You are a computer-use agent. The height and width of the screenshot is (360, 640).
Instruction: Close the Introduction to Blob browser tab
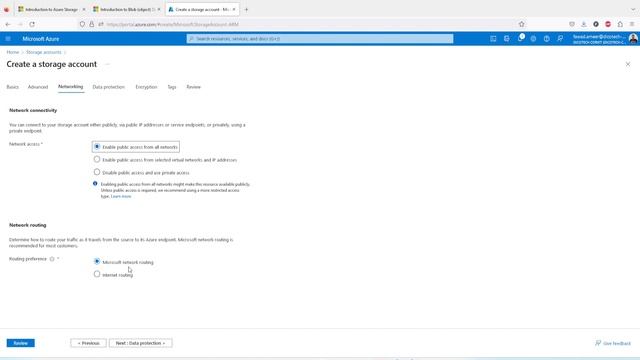pyautogui.click(x=159, y=9)
